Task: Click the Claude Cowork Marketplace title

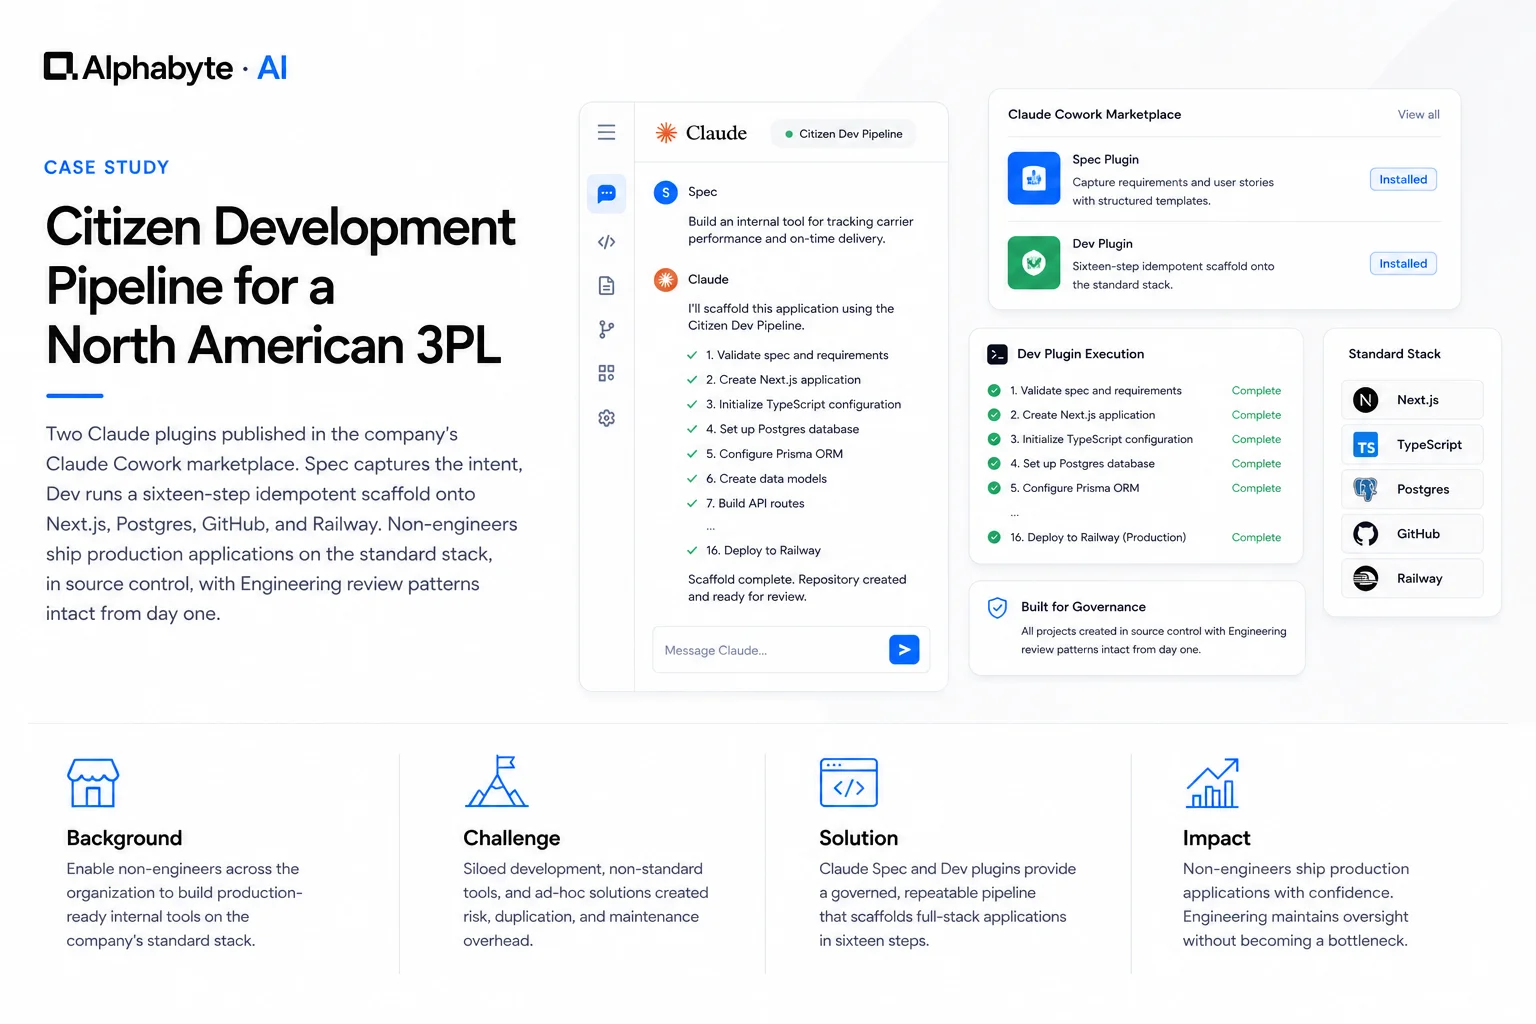Action: 1094,115
